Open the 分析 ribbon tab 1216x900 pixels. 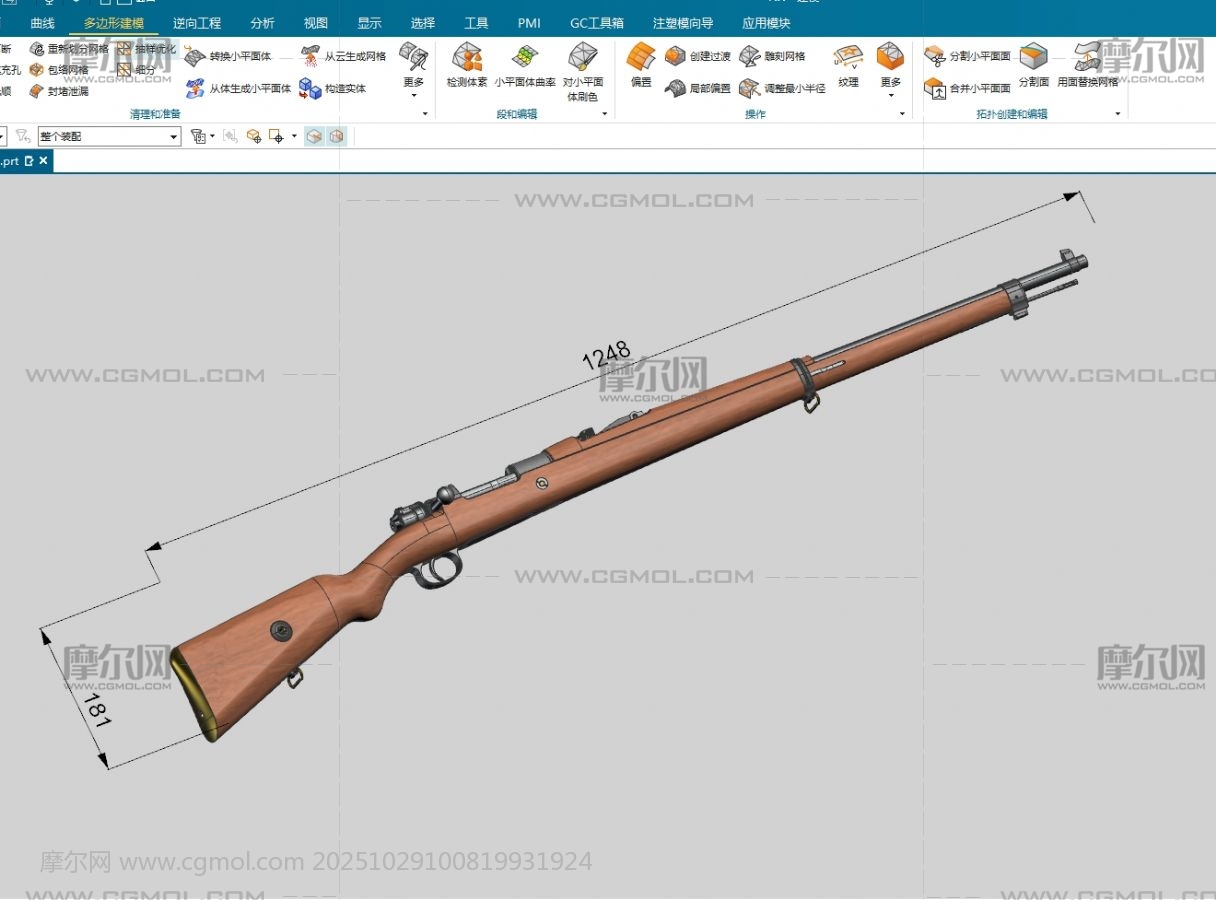[262, 23]
